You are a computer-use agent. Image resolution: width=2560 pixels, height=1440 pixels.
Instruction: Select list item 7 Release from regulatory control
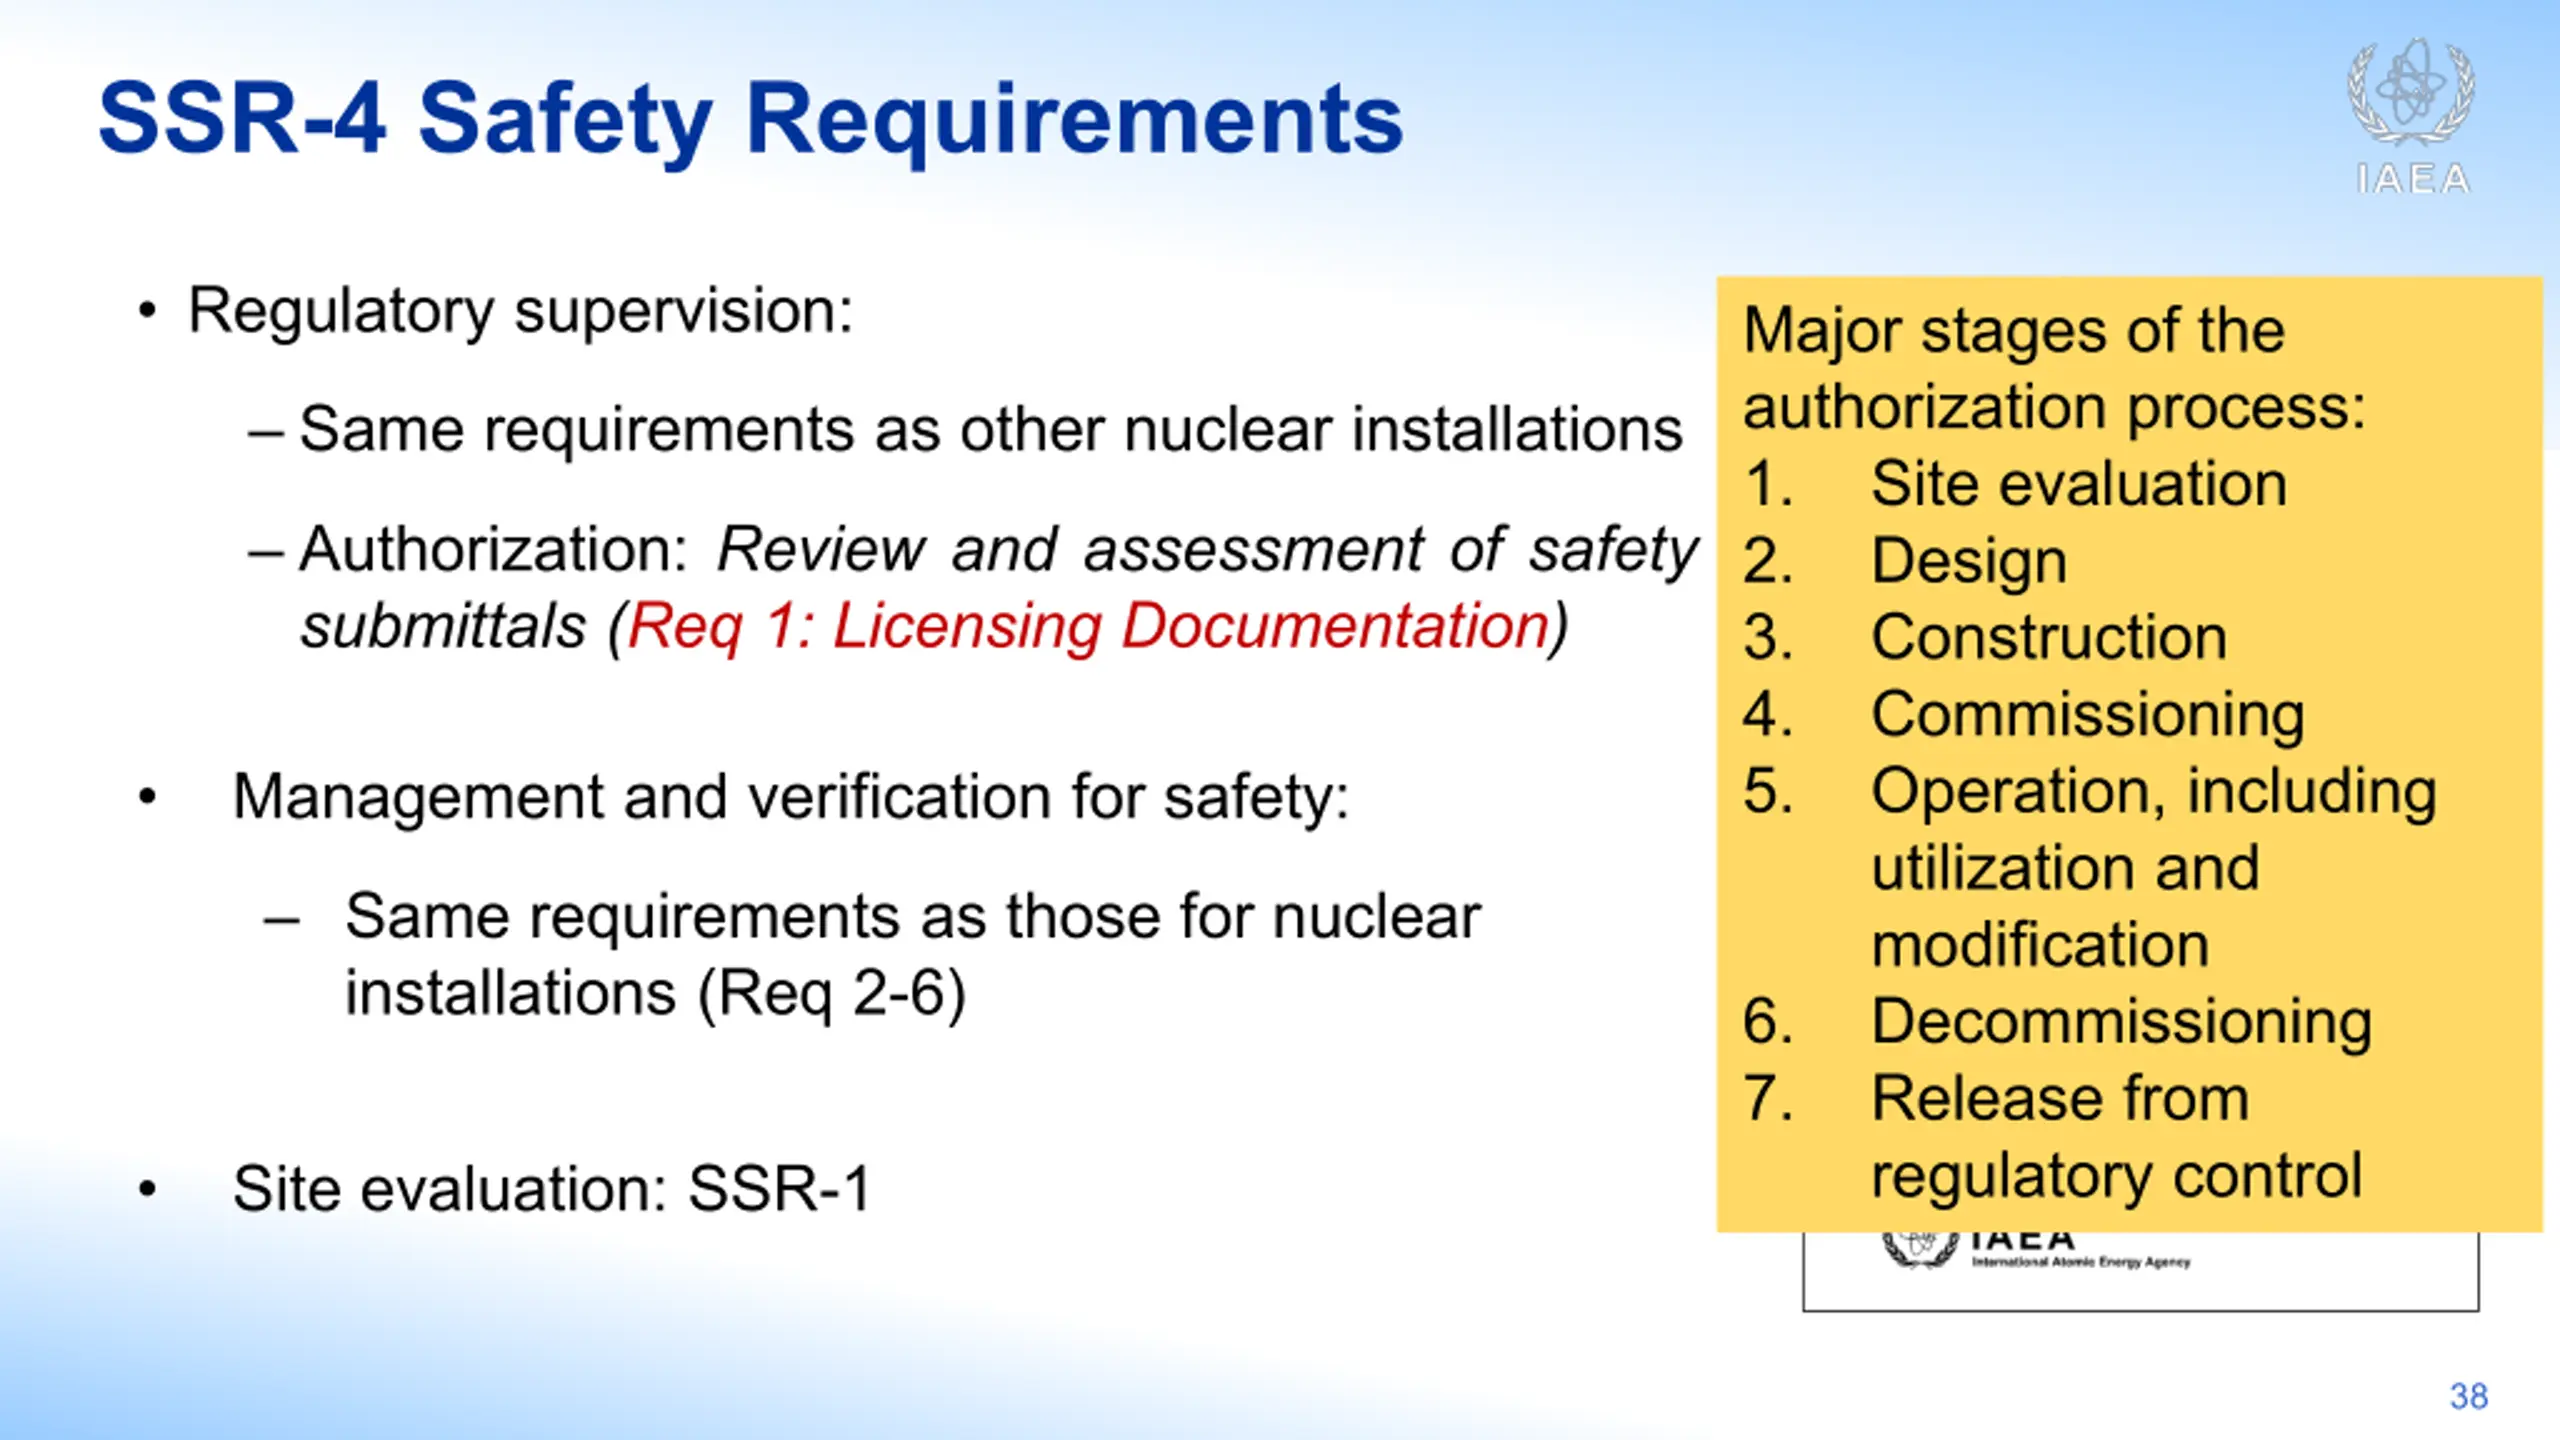[2052, 1137]
